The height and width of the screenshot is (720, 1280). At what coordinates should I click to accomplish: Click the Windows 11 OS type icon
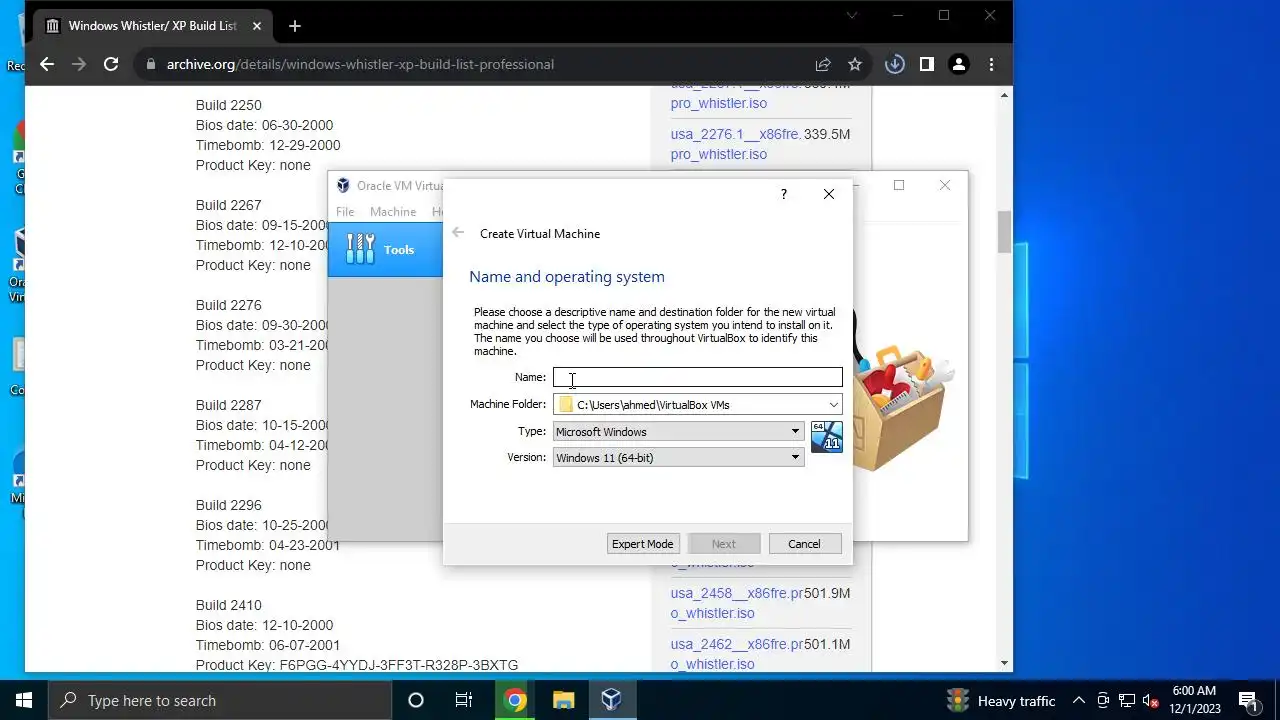tap(827, 437)
